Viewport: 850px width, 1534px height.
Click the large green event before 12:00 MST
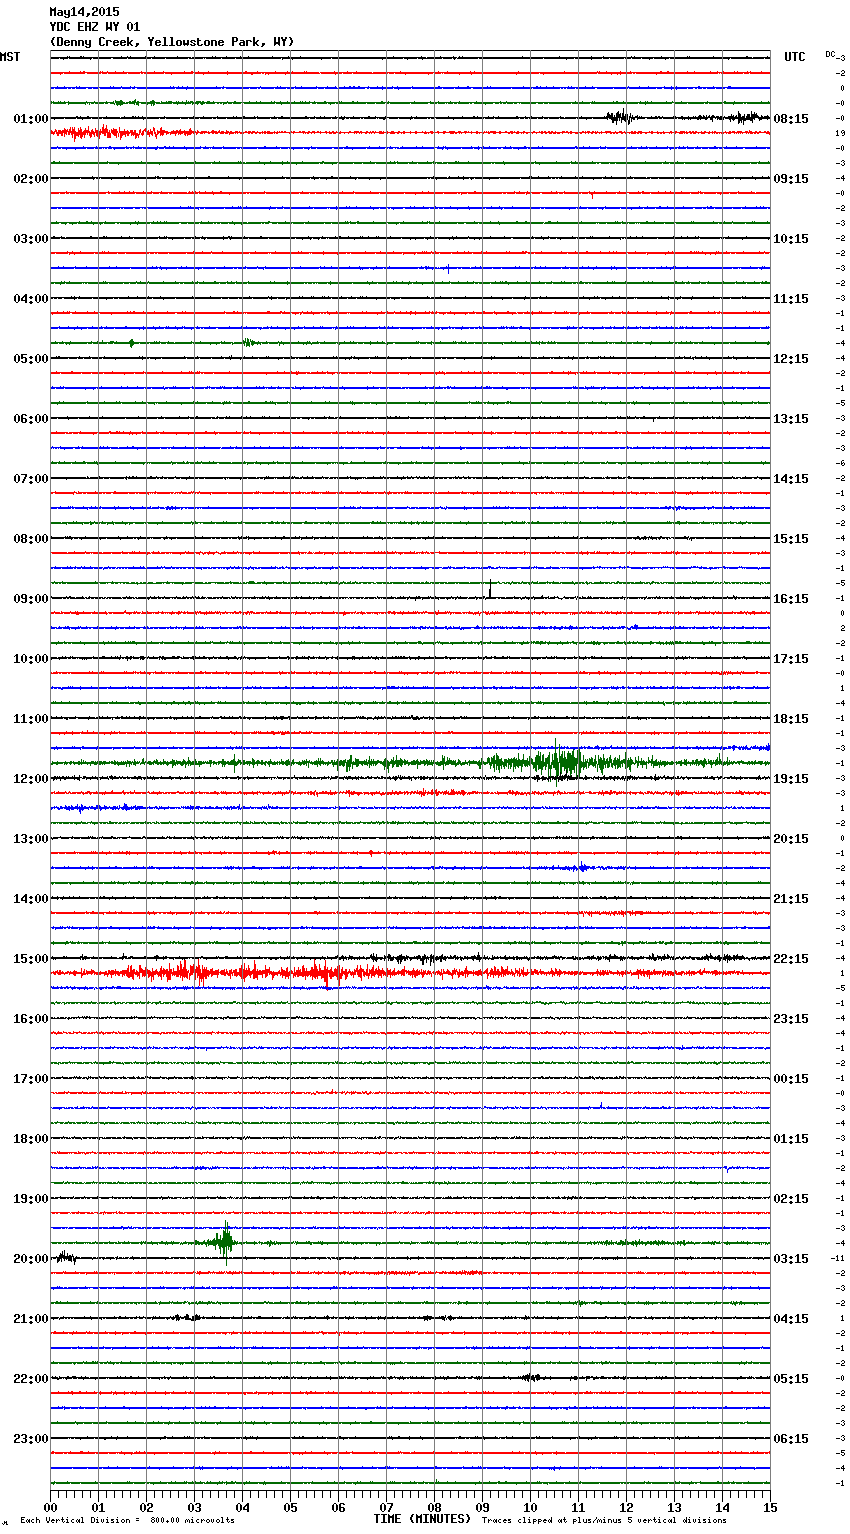click(x=558, y=762)
